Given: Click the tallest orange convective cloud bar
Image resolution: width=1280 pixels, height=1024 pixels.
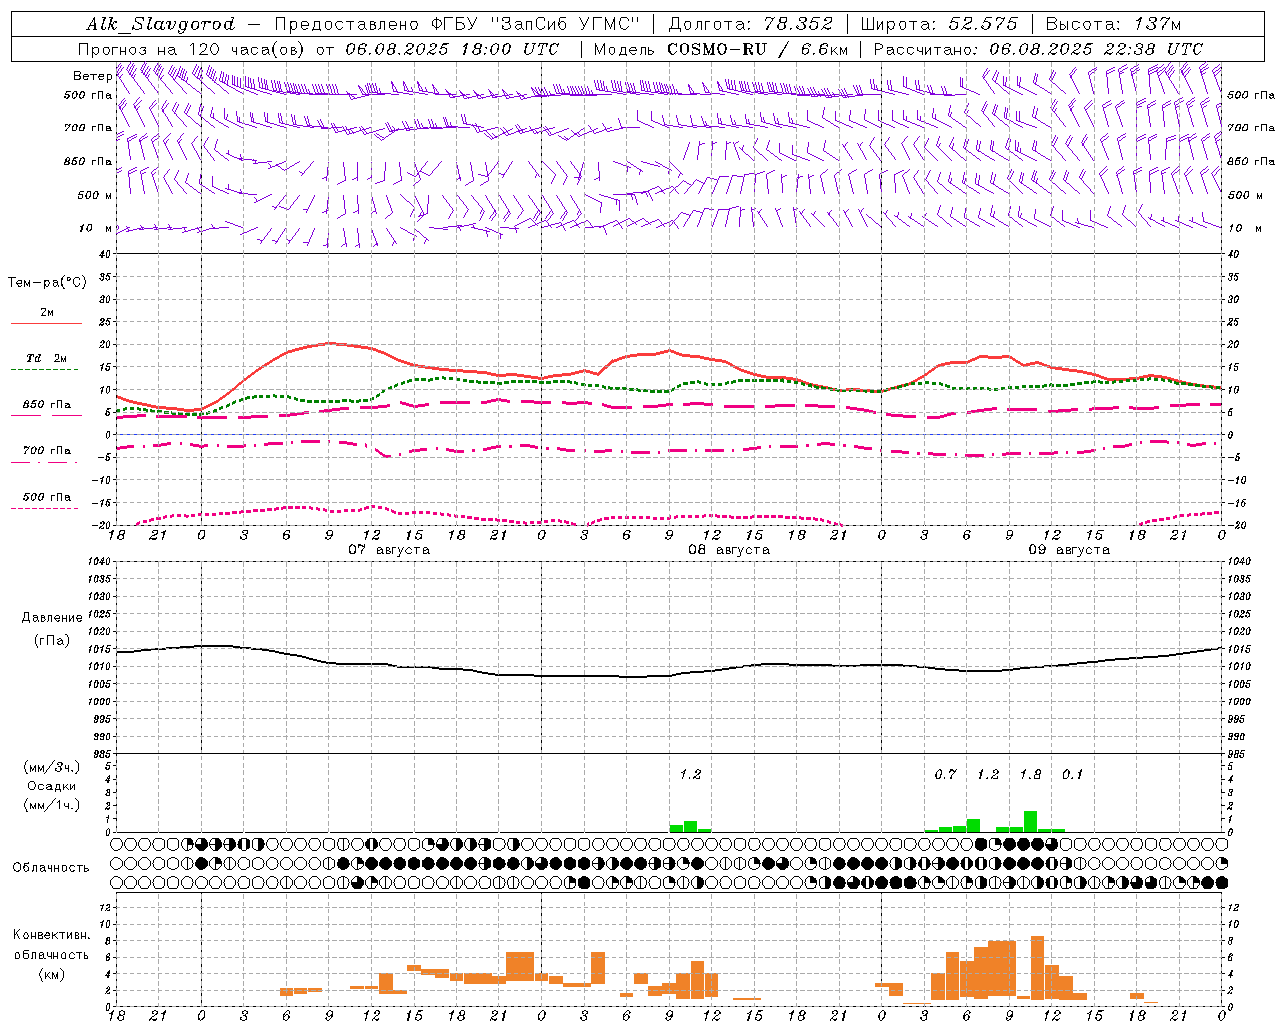Looking at the screenshot, I should point(1037,967).
